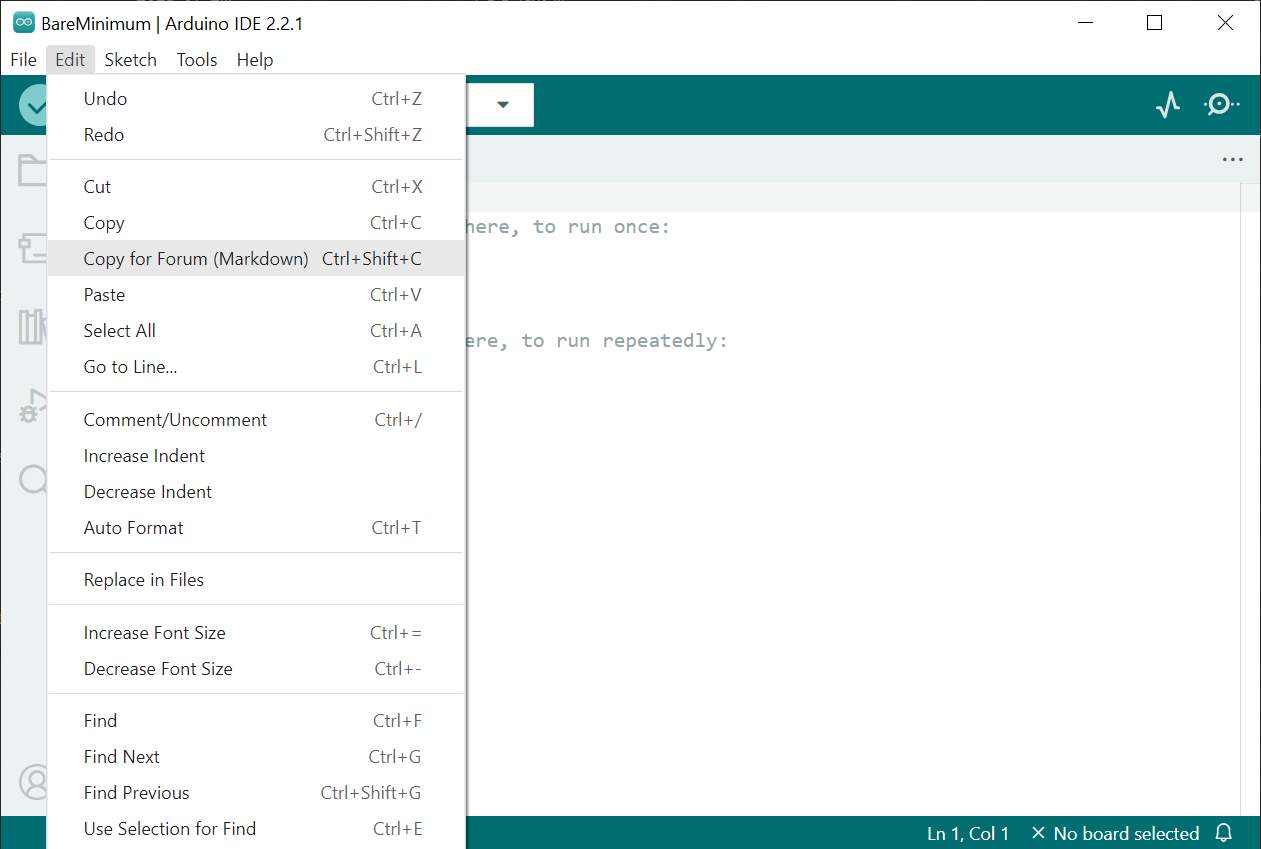Choose Select All menu entry
Image resolution: width=1261 pixels, height=849 pixels.
pyautogui.click(x=256, y=331)
